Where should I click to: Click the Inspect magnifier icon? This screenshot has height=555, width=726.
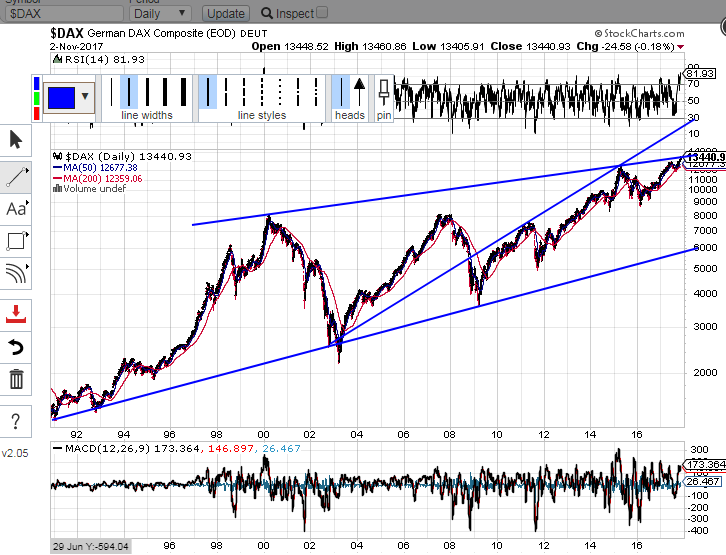coord(267,13)
